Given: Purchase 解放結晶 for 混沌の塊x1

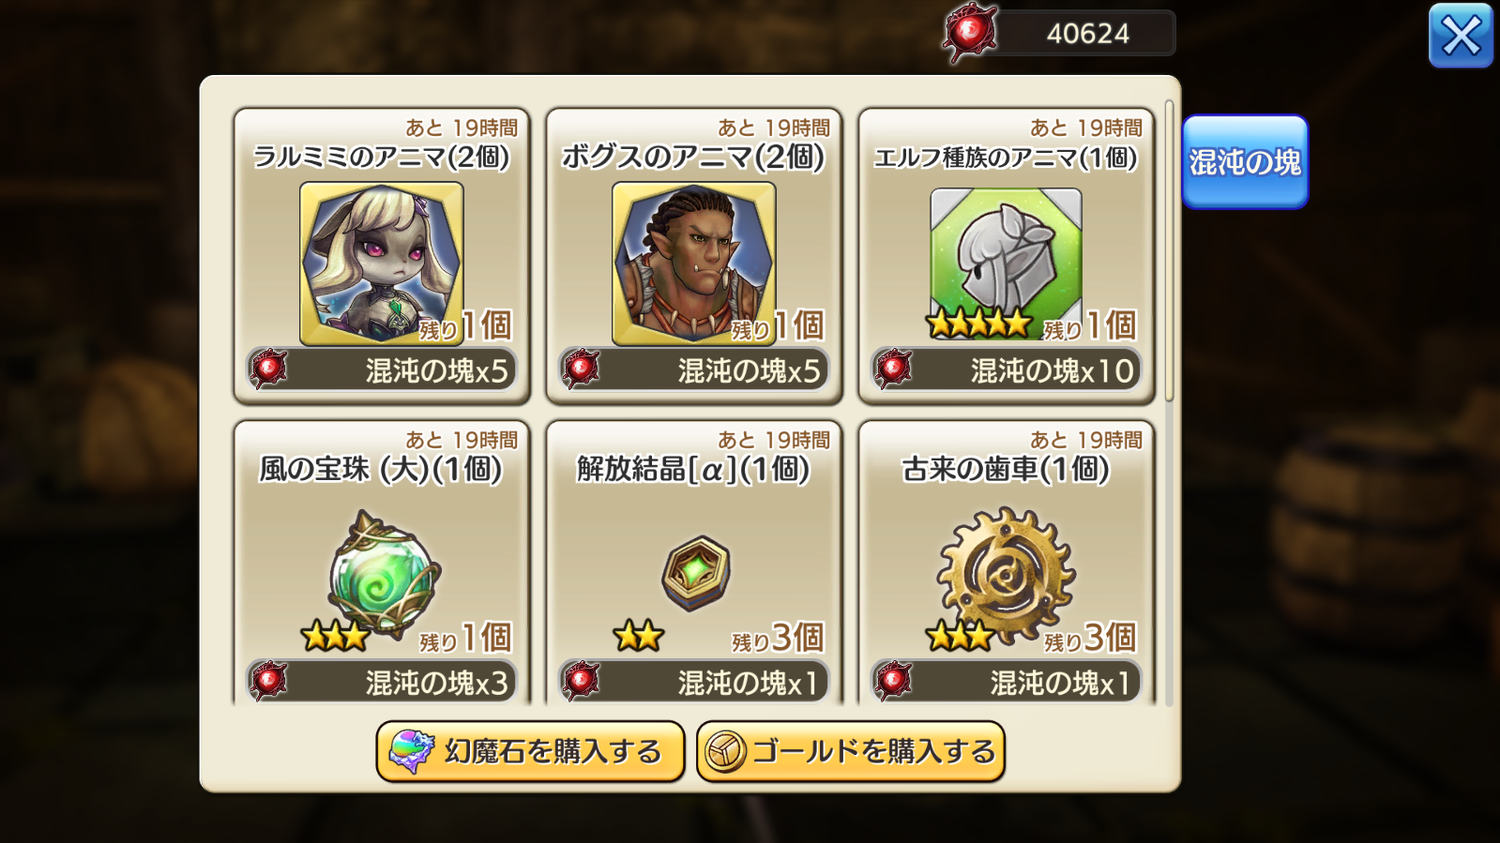Looking at the screenshot, I should pos(694,682).
